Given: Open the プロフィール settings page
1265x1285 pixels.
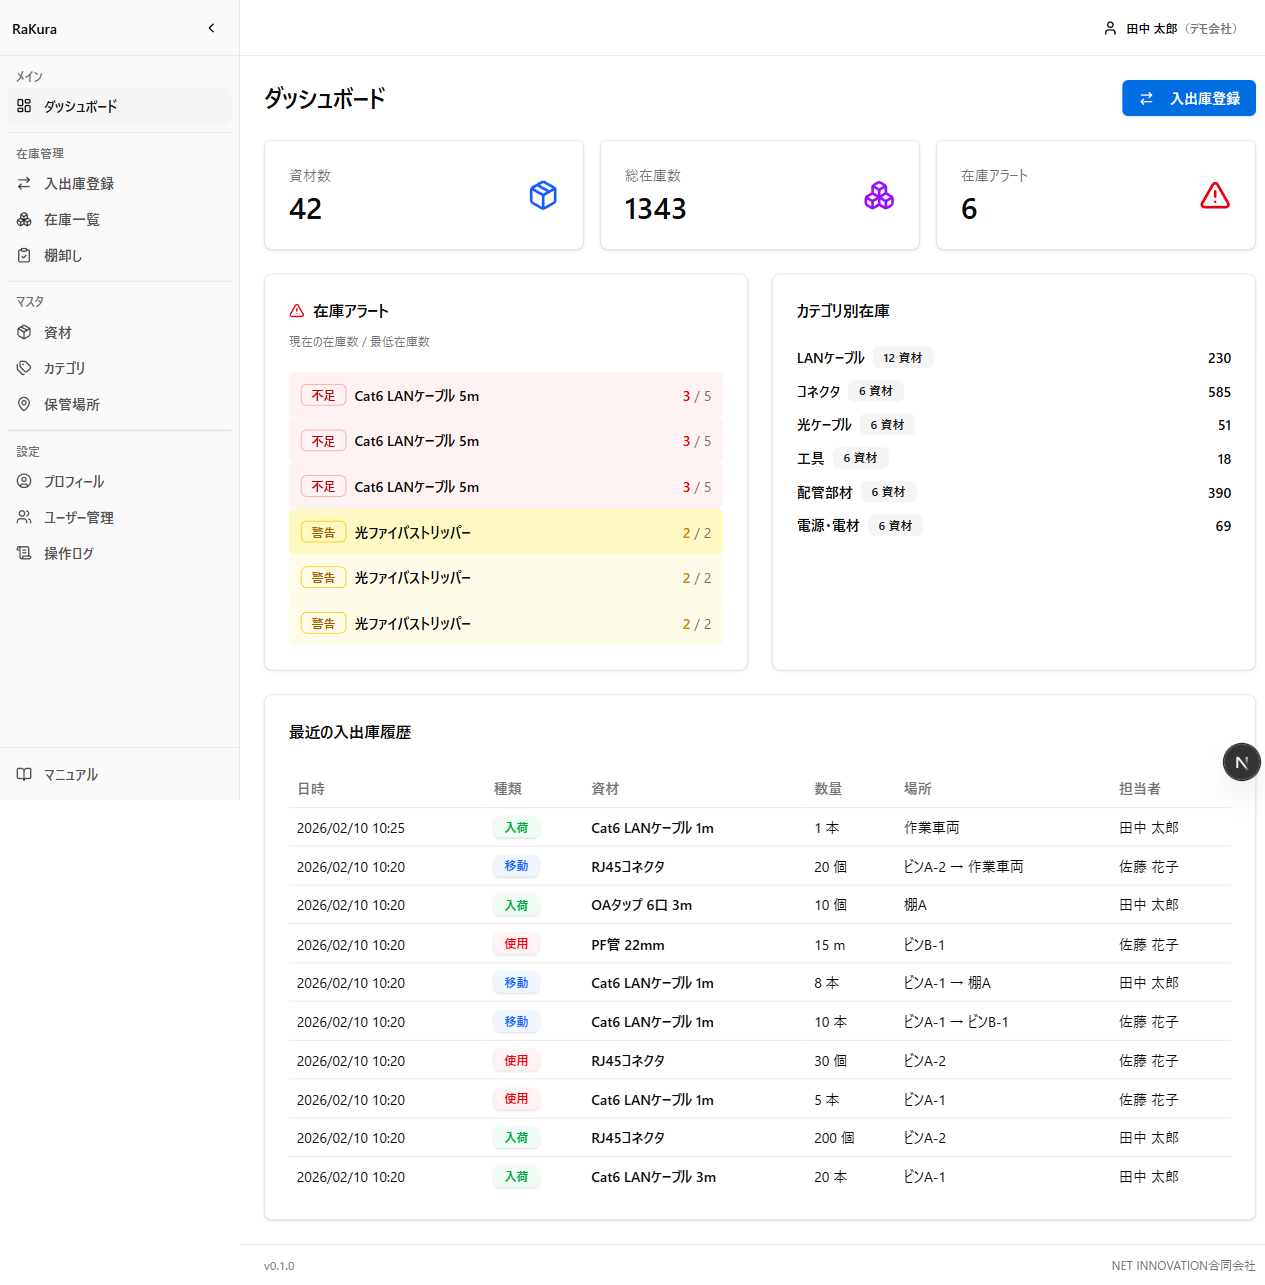Looking at the screenshot, I should click(x=119, y=481).
